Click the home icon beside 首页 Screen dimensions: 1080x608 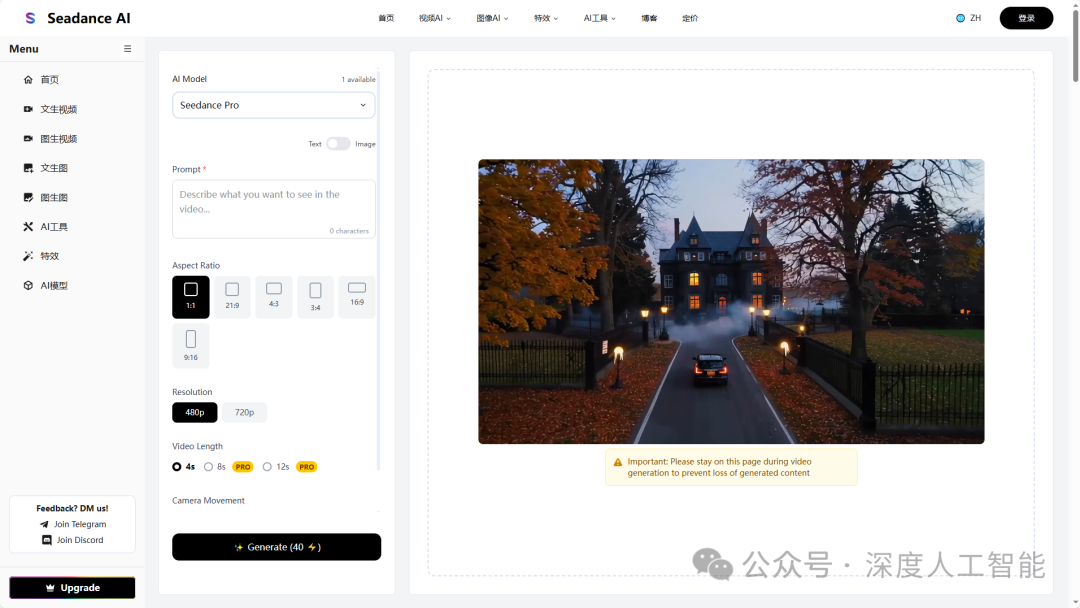tap(28, 80)
